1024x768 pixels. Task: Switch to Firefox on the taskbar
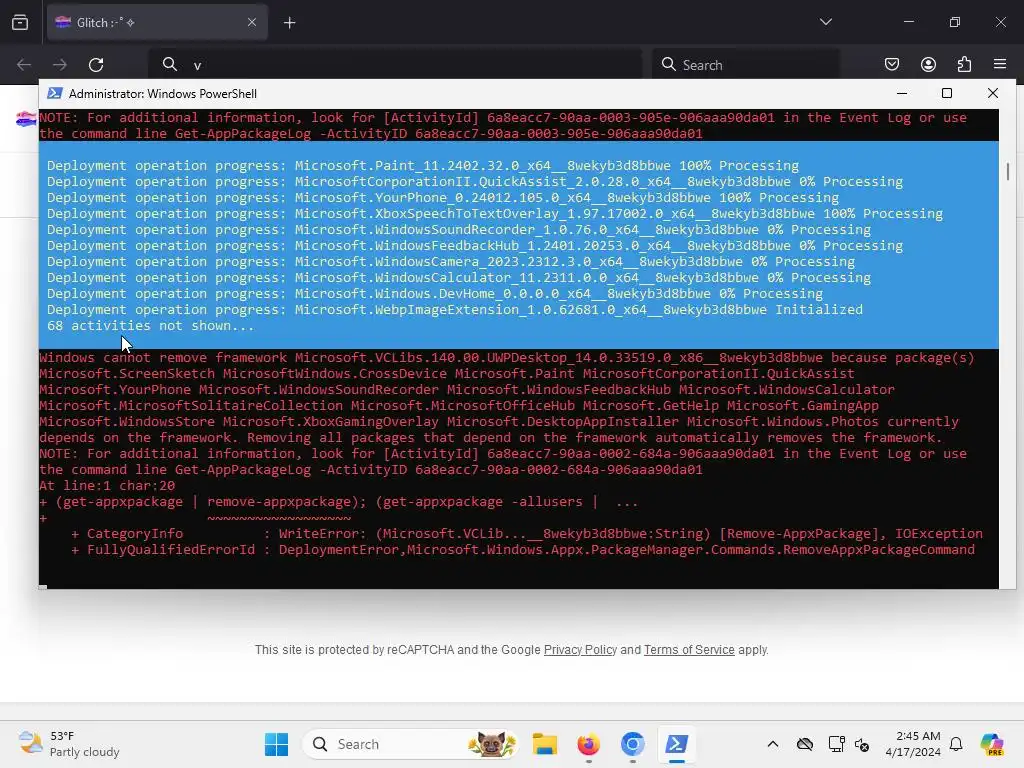[588, 744]
